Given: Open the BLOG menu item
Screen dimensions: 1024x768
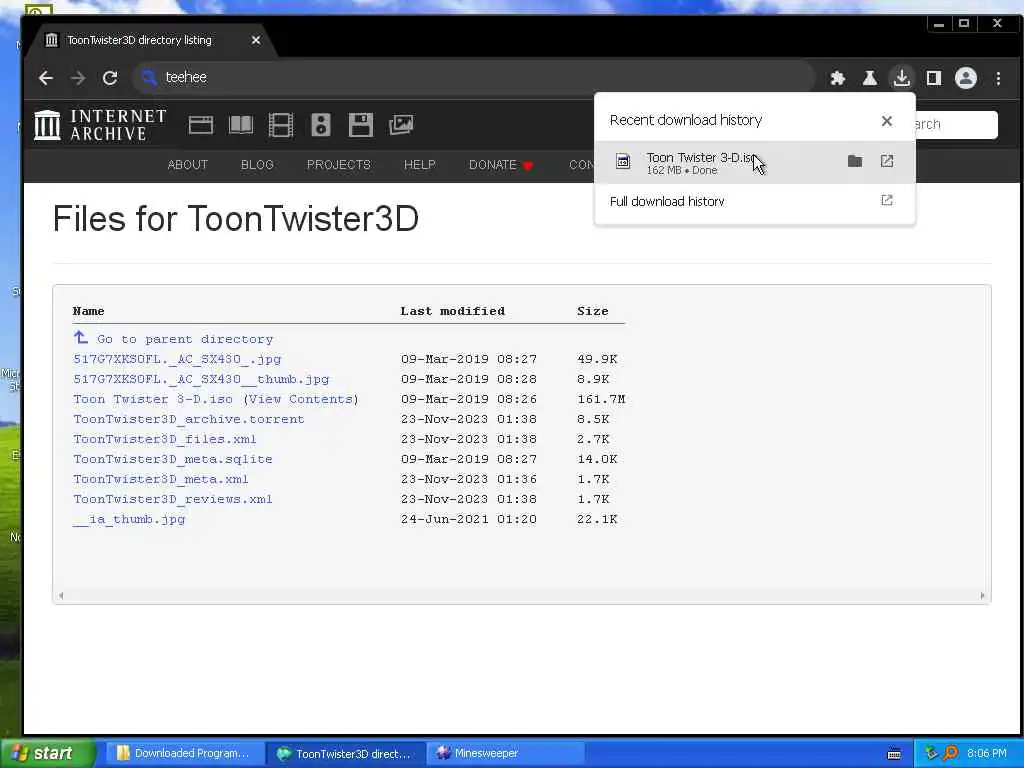Looking at the screenshot, I should pyautogui.click(x=257, y=165).
